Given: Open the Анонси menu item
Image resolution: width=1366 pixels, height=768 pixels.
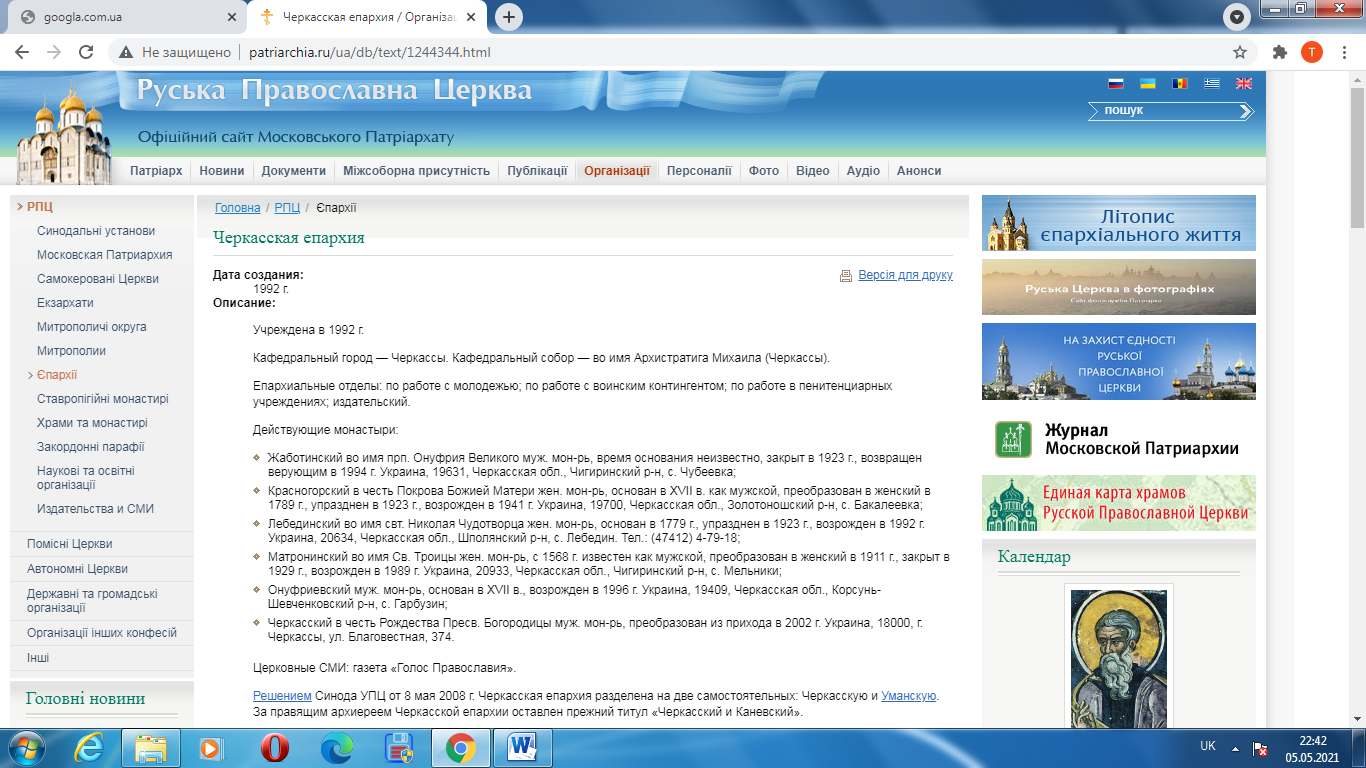Looking at the screenshot, I should 919,171.
